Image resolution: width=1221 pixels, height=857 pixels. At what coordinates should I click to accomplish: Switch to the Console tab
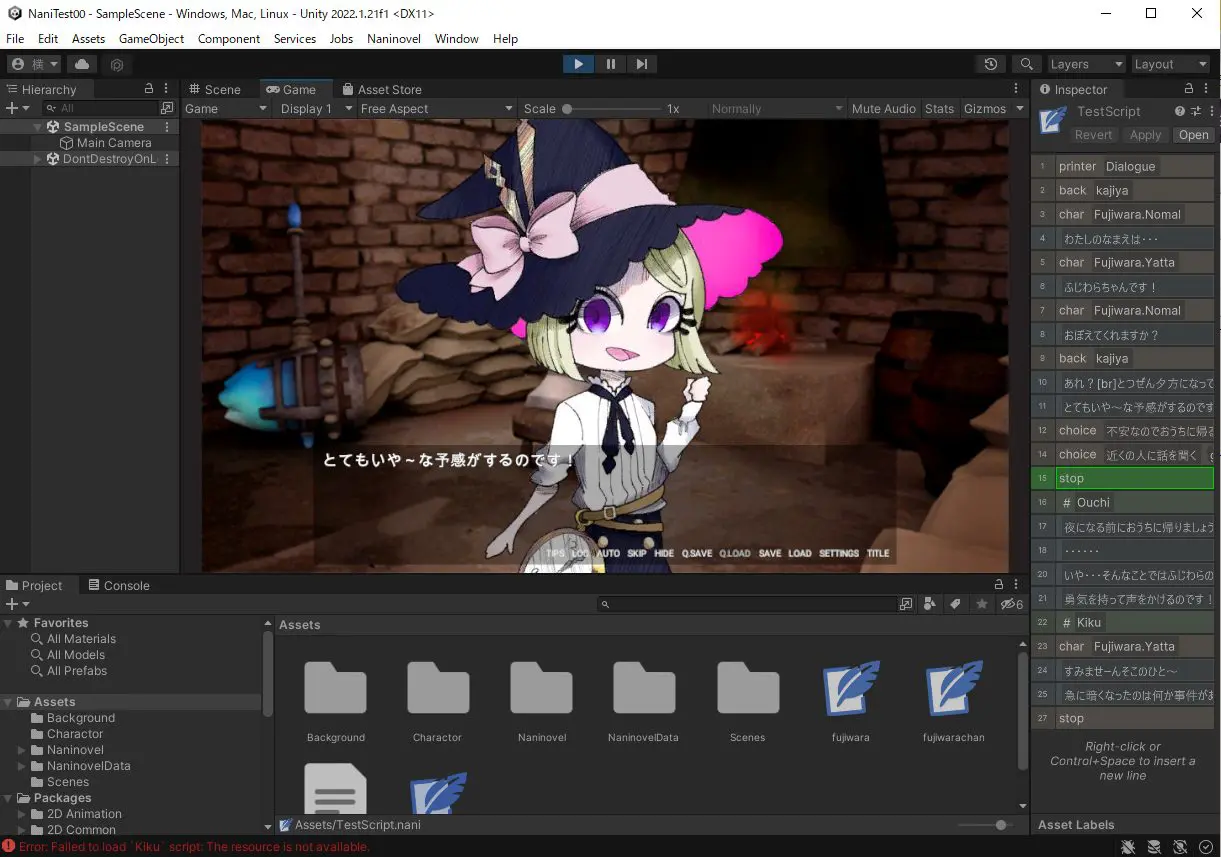tap(119, 585)
